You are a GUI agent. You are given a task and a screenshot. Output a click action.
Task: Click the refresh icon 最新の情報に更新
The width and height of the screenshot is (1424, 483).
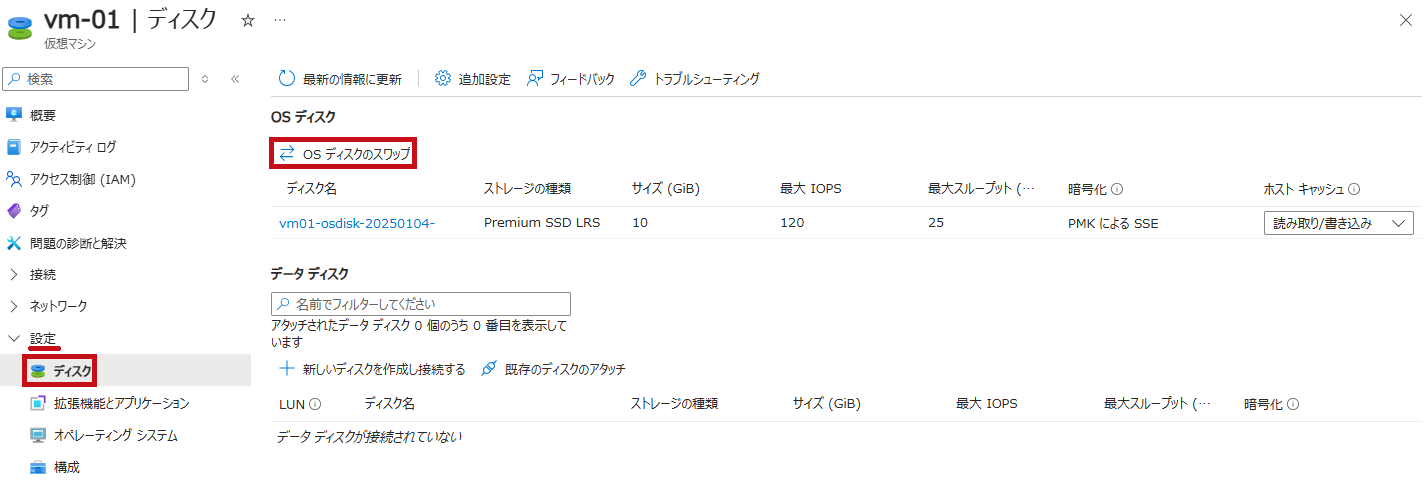[287, 79]
